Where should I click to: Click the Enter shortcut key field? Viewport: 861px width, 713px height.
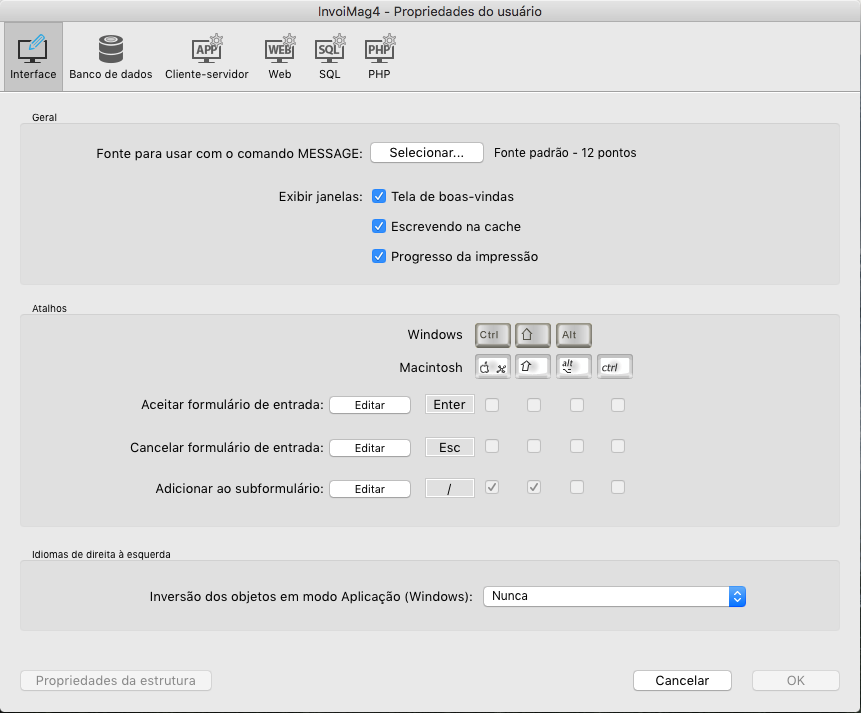450,405
